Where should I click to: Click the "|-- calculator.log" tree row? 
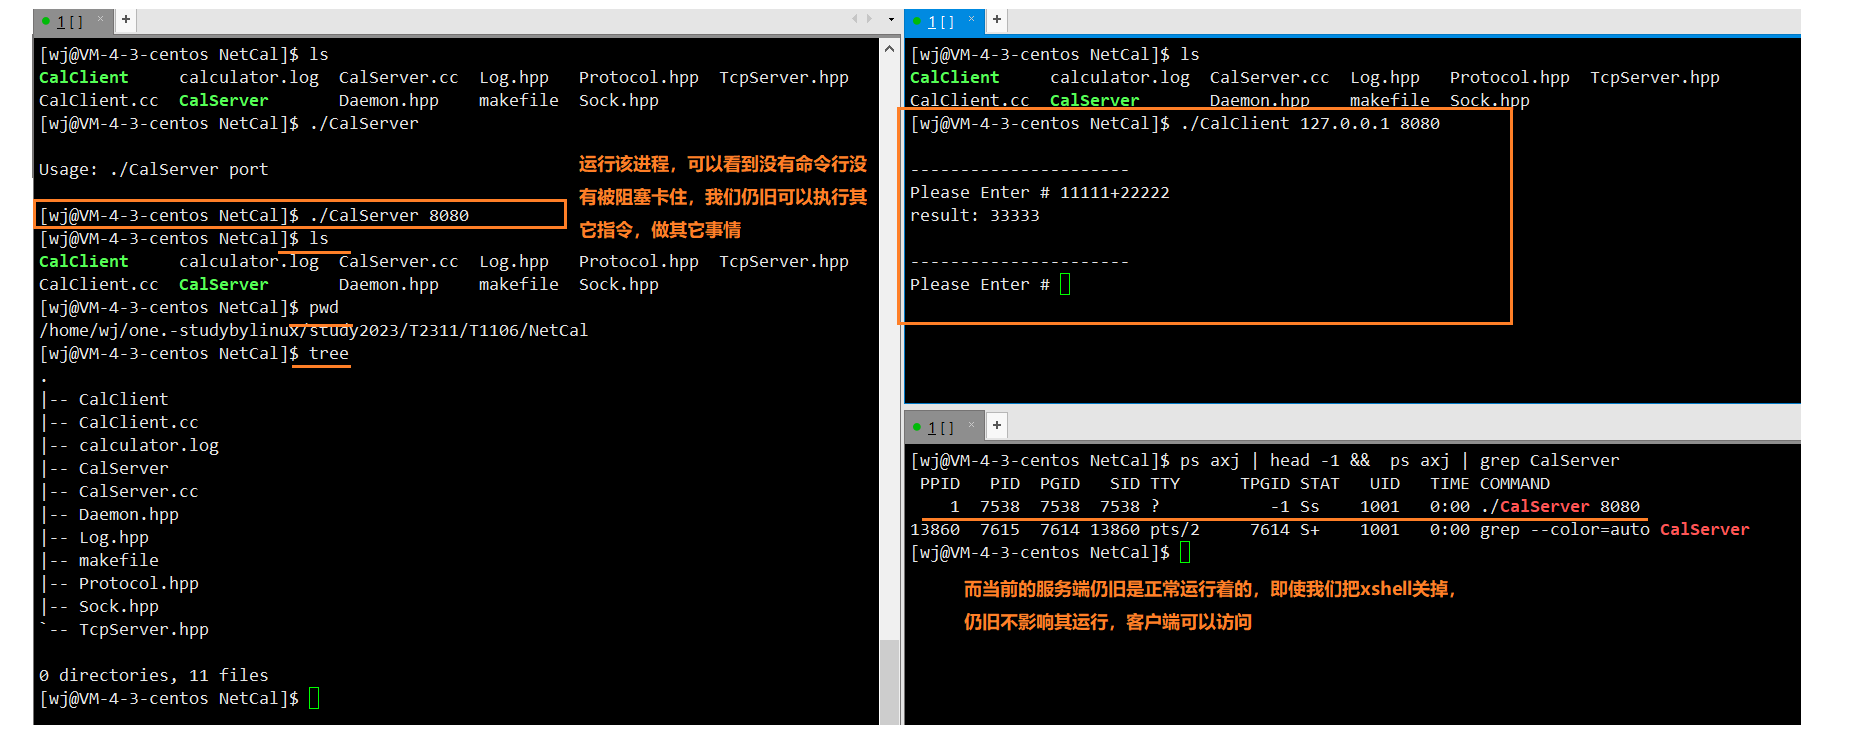(x=129, y=445)
